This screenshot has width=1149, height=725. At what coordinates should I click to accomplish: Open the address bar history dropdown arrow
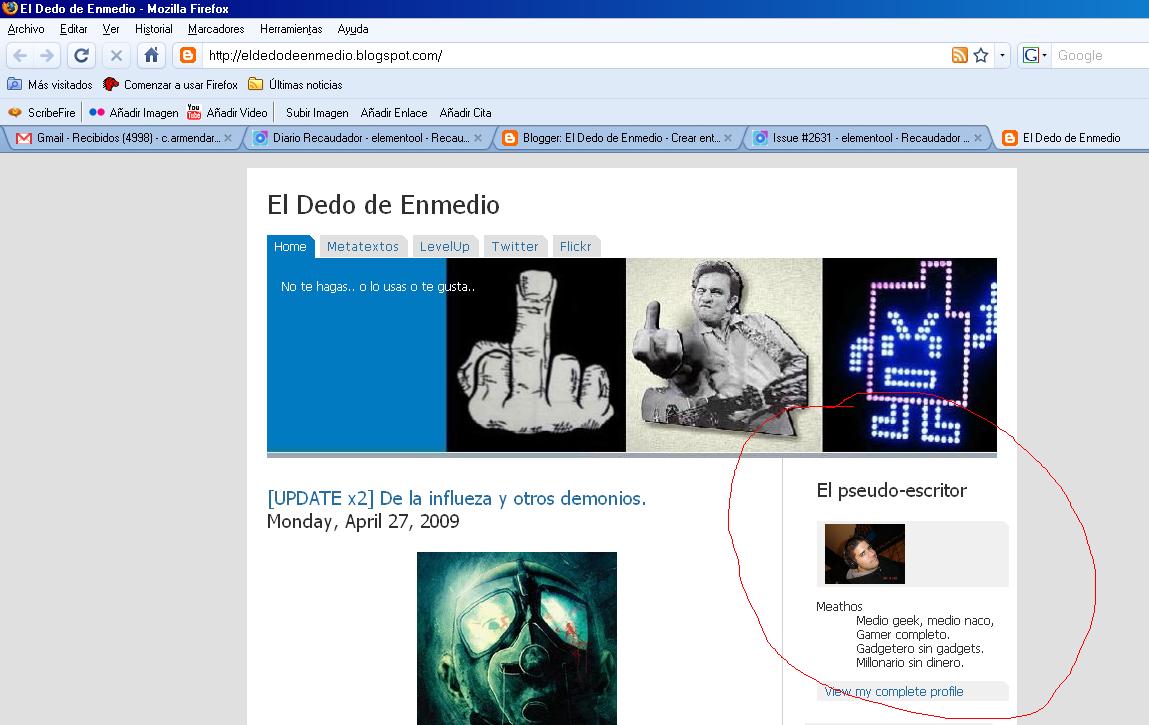pos(1002,55)
